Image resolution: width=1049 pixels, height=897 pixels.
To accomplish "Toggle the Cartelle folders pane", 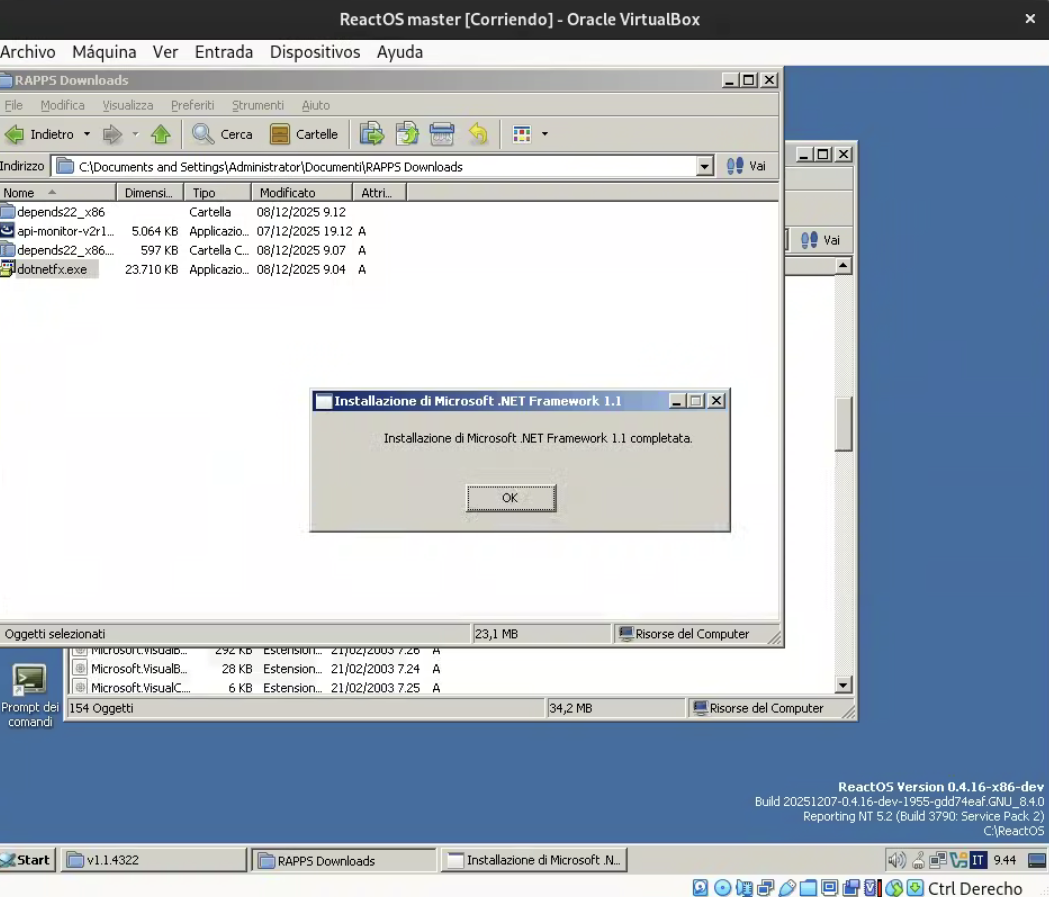I will coord(304,134).
